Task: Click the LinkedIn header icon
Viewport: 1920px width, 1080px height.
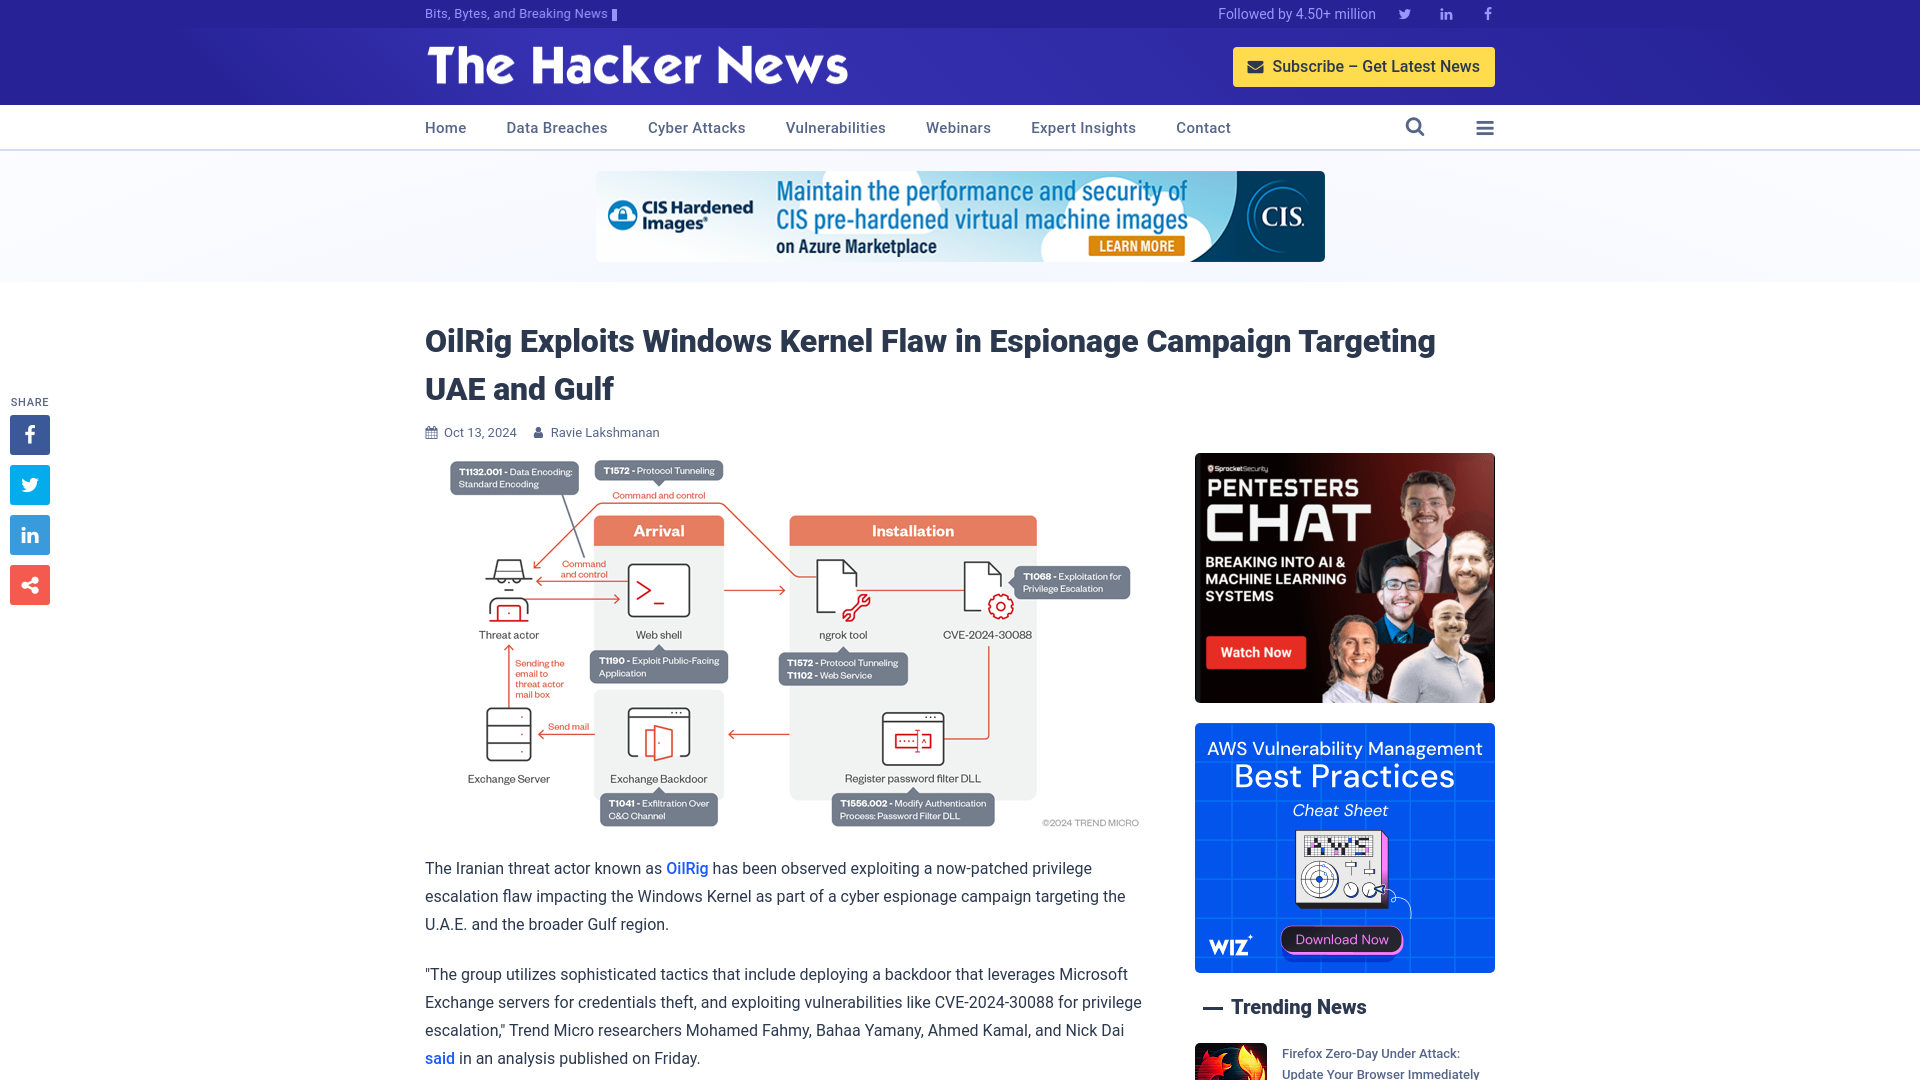Action: 1445,13
